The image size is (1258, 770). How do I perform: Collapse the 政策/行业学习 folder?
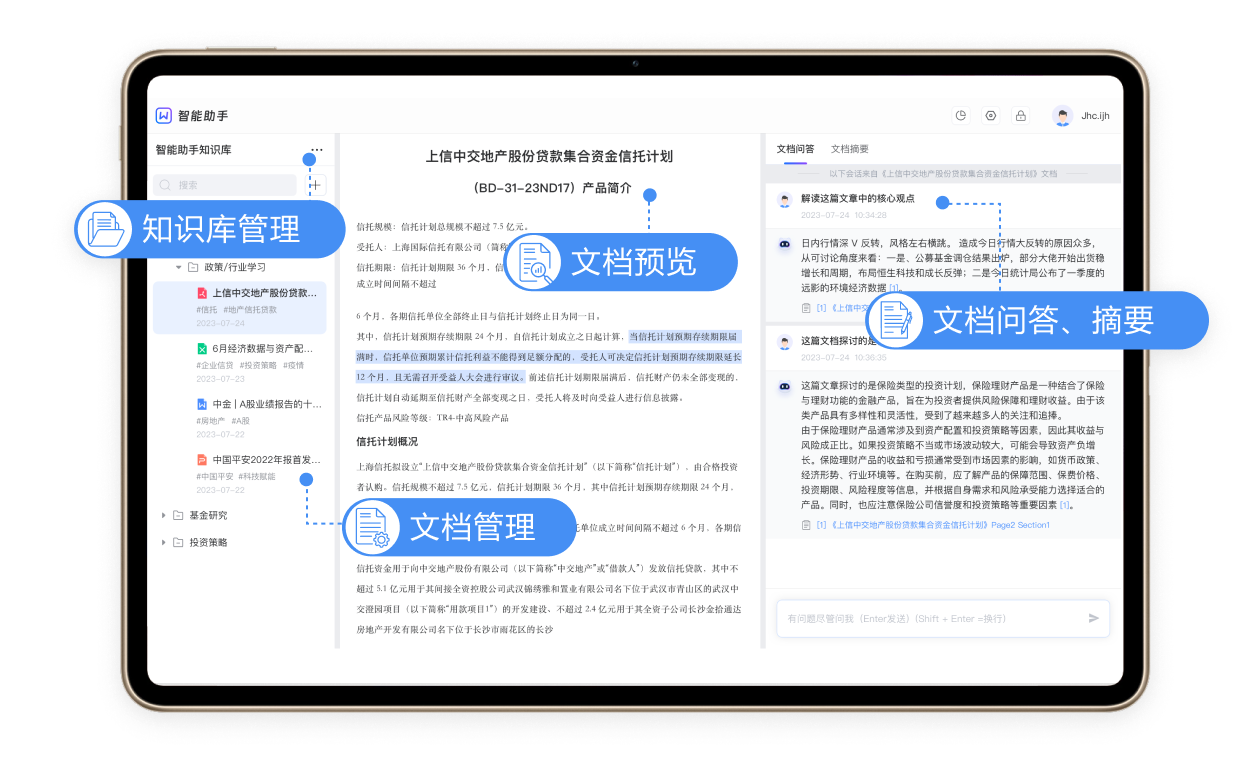click(x=179, y=267)
